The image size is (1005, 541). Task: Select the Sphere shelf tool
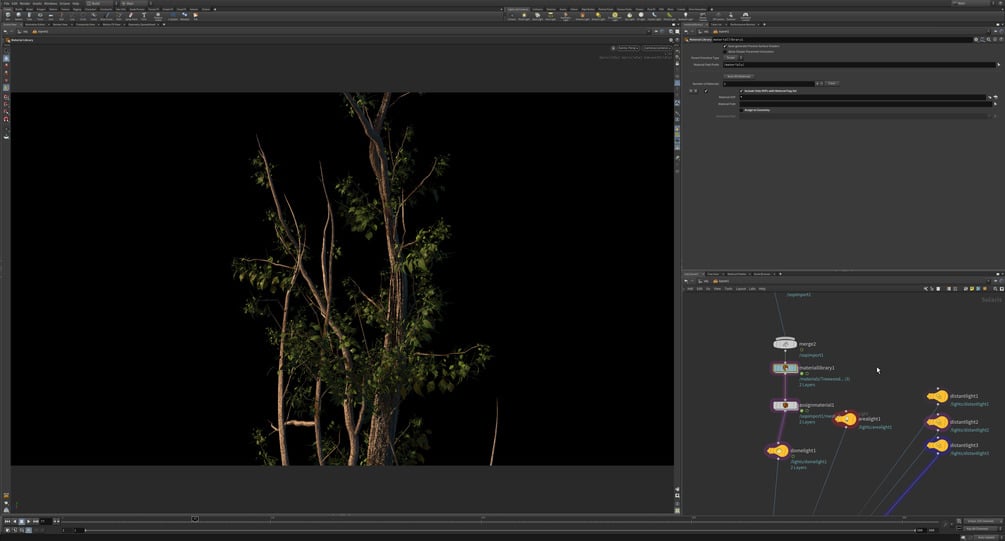(x=18, y=16)
